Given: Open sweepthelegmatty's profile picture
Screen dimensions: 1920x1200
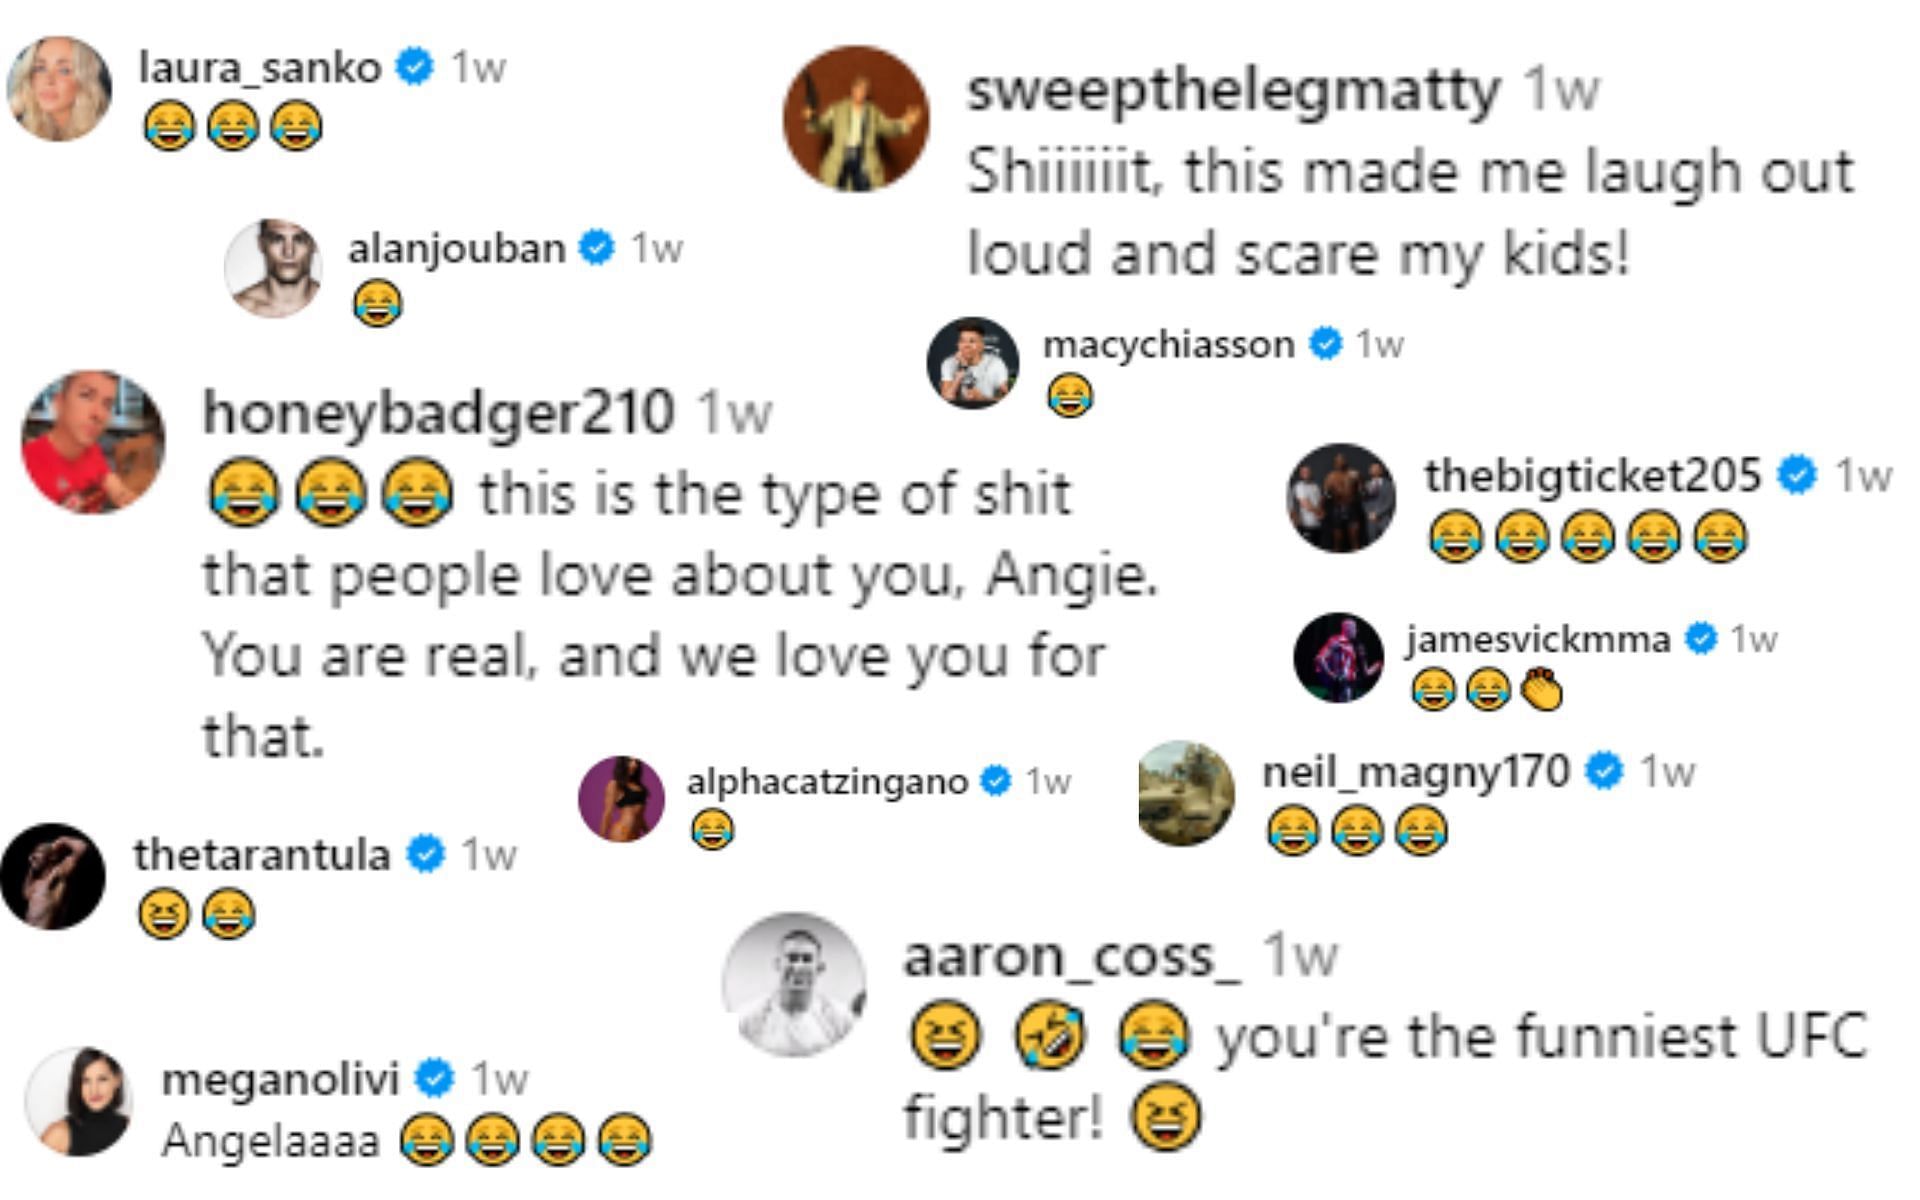Looking at the screenshot, I should point(856,118).
